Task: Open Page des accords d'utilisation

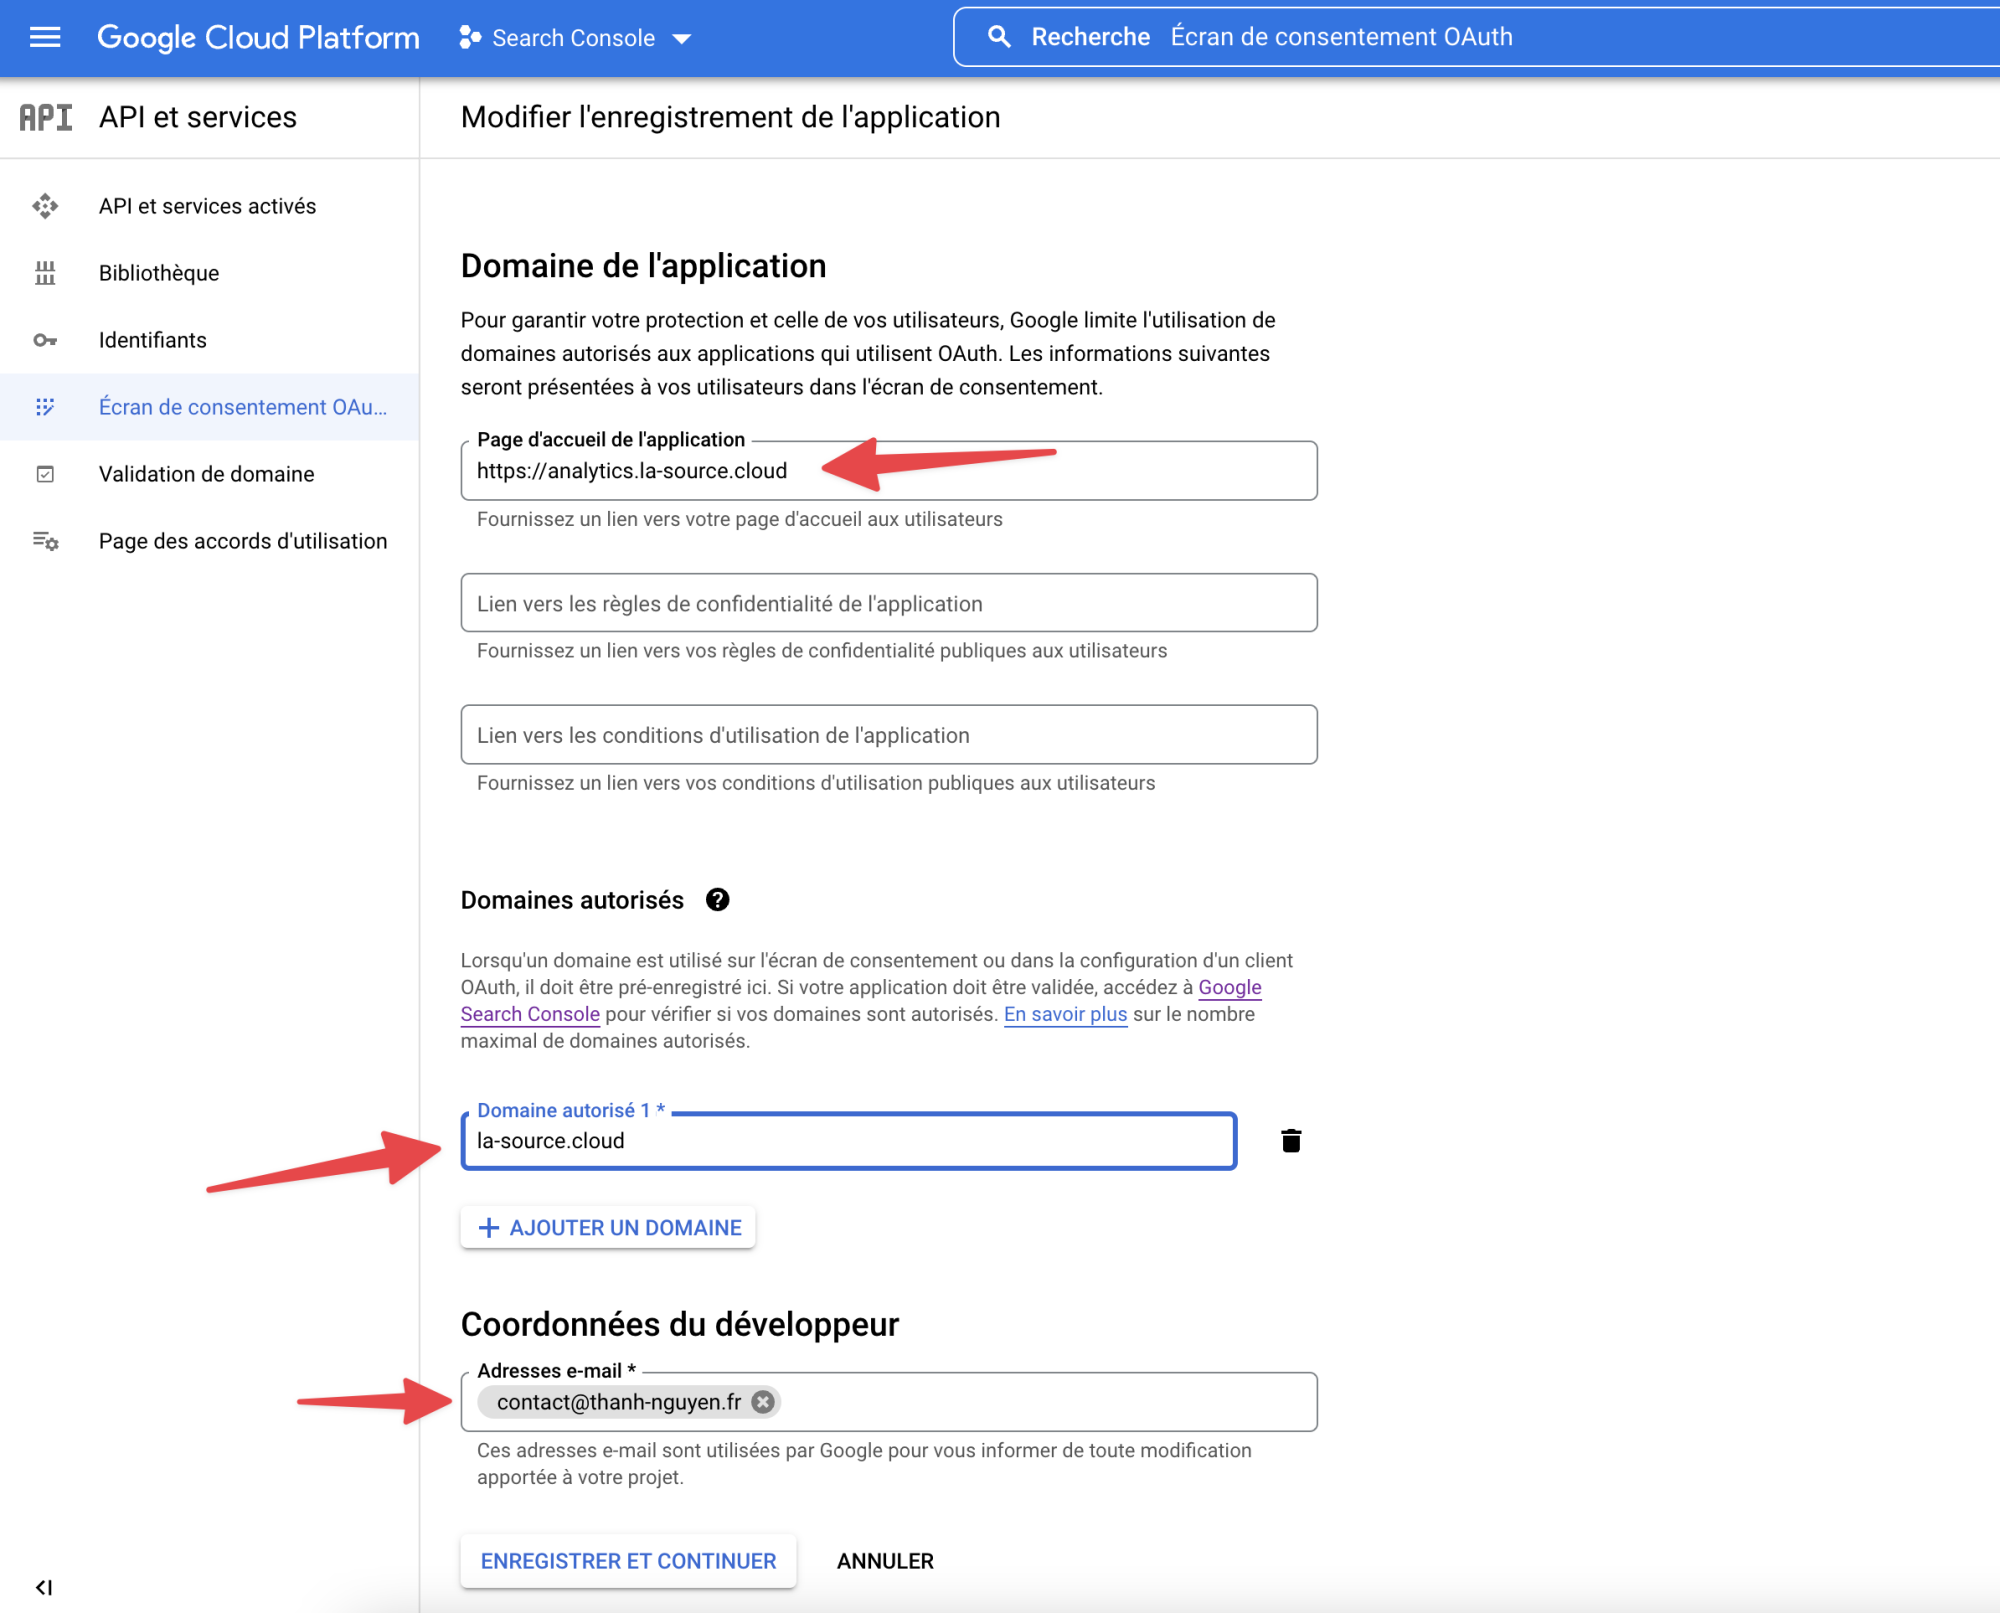Action: (242, 541)
